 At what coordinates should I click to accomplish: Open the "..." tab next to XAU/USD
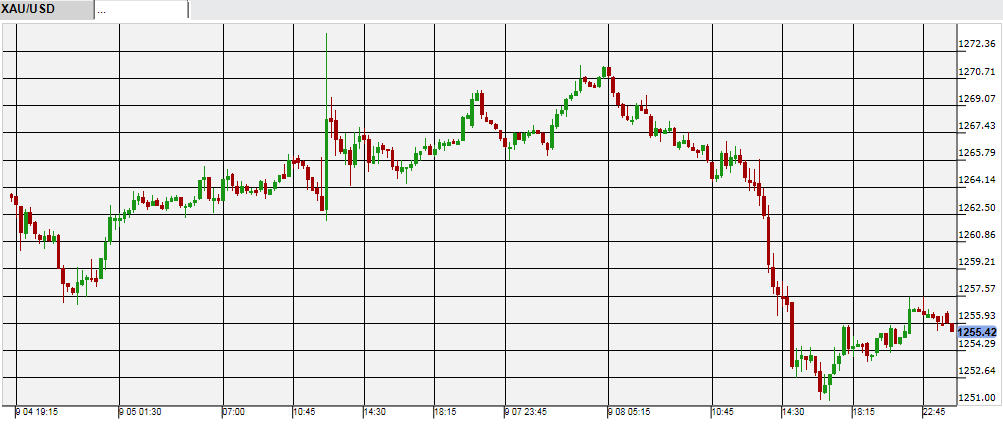tap(141, 9)
